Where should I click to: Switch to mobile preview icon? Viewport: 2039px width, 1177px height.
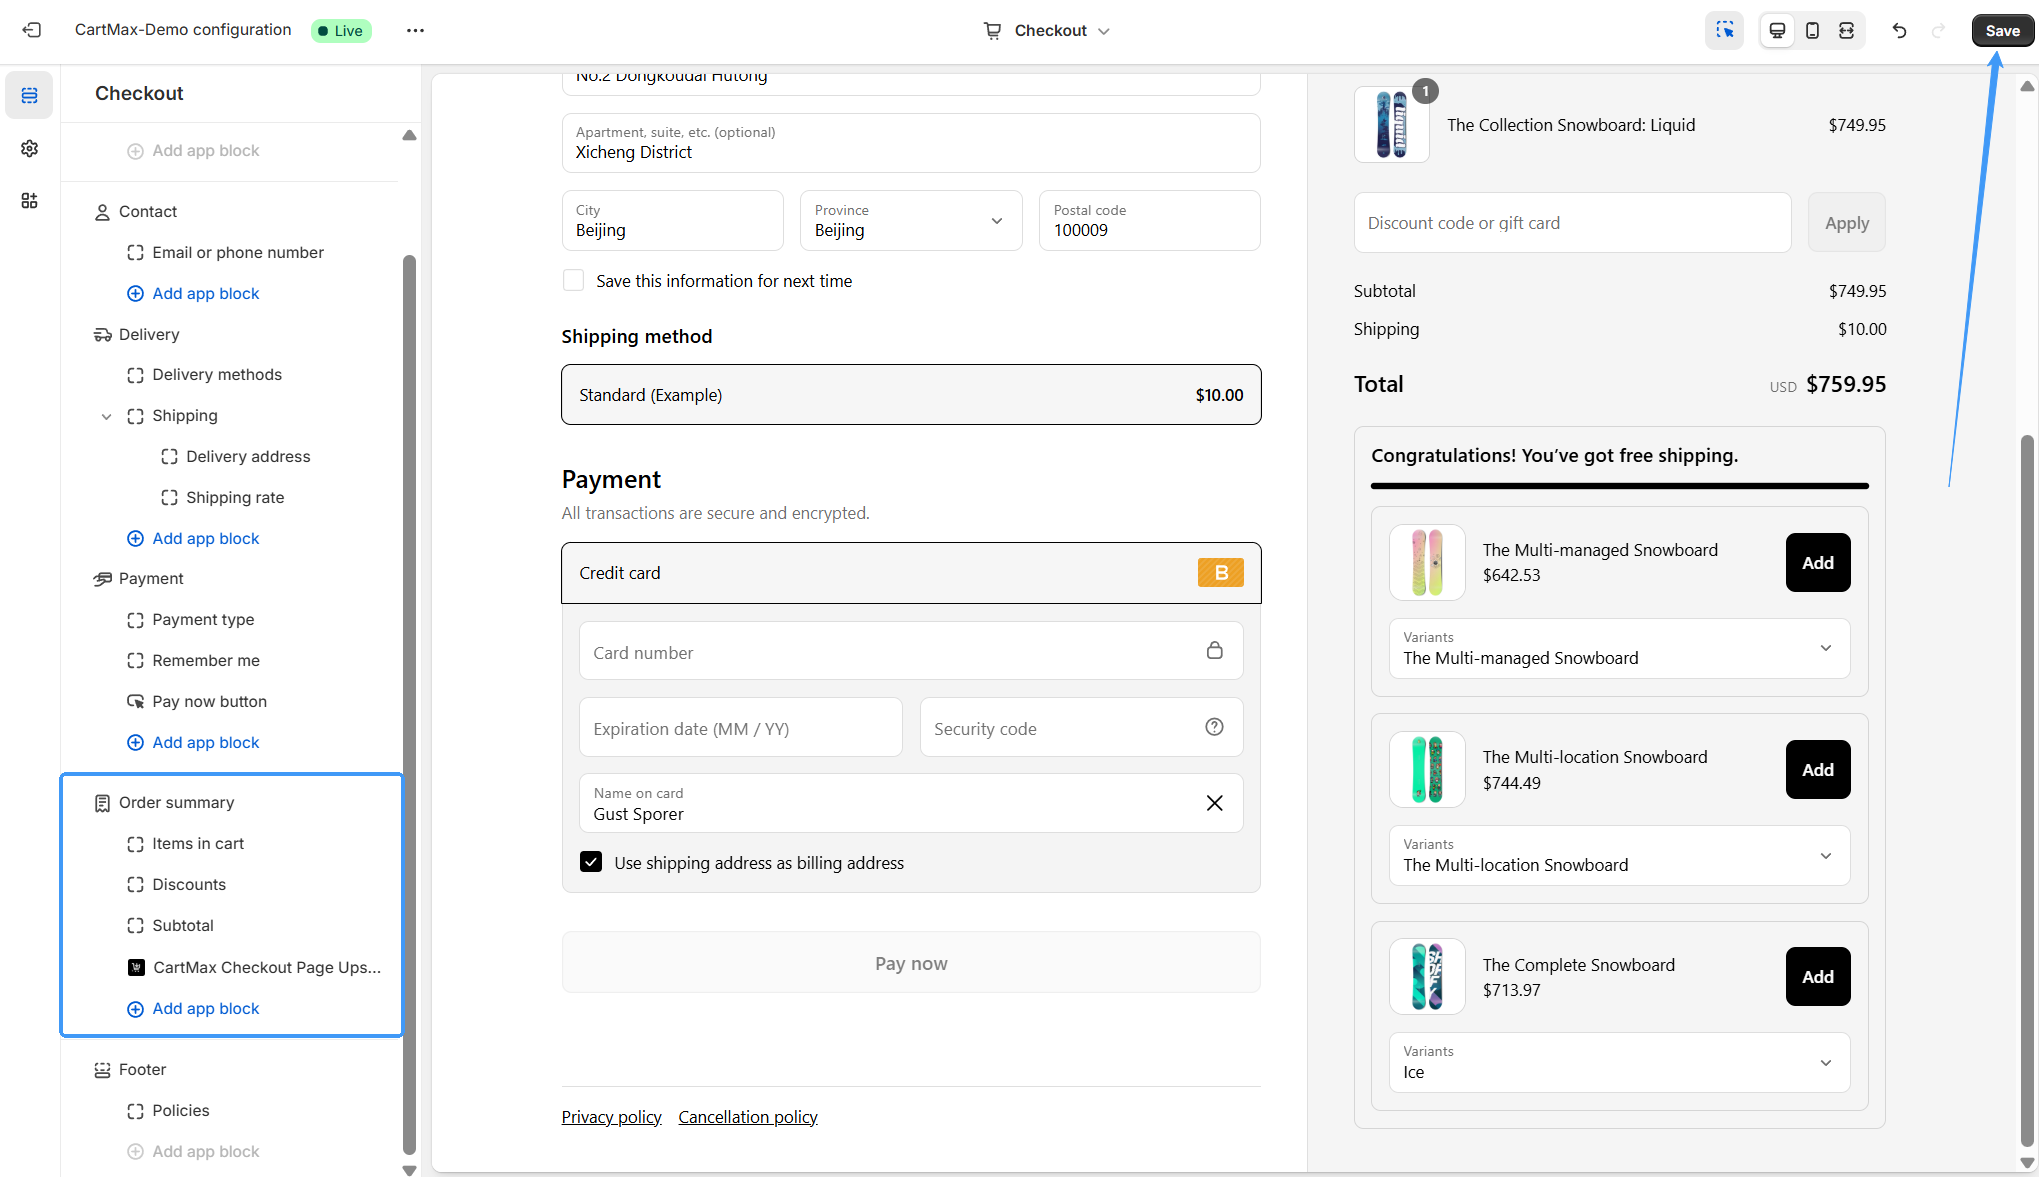[x=1812, y=30]
